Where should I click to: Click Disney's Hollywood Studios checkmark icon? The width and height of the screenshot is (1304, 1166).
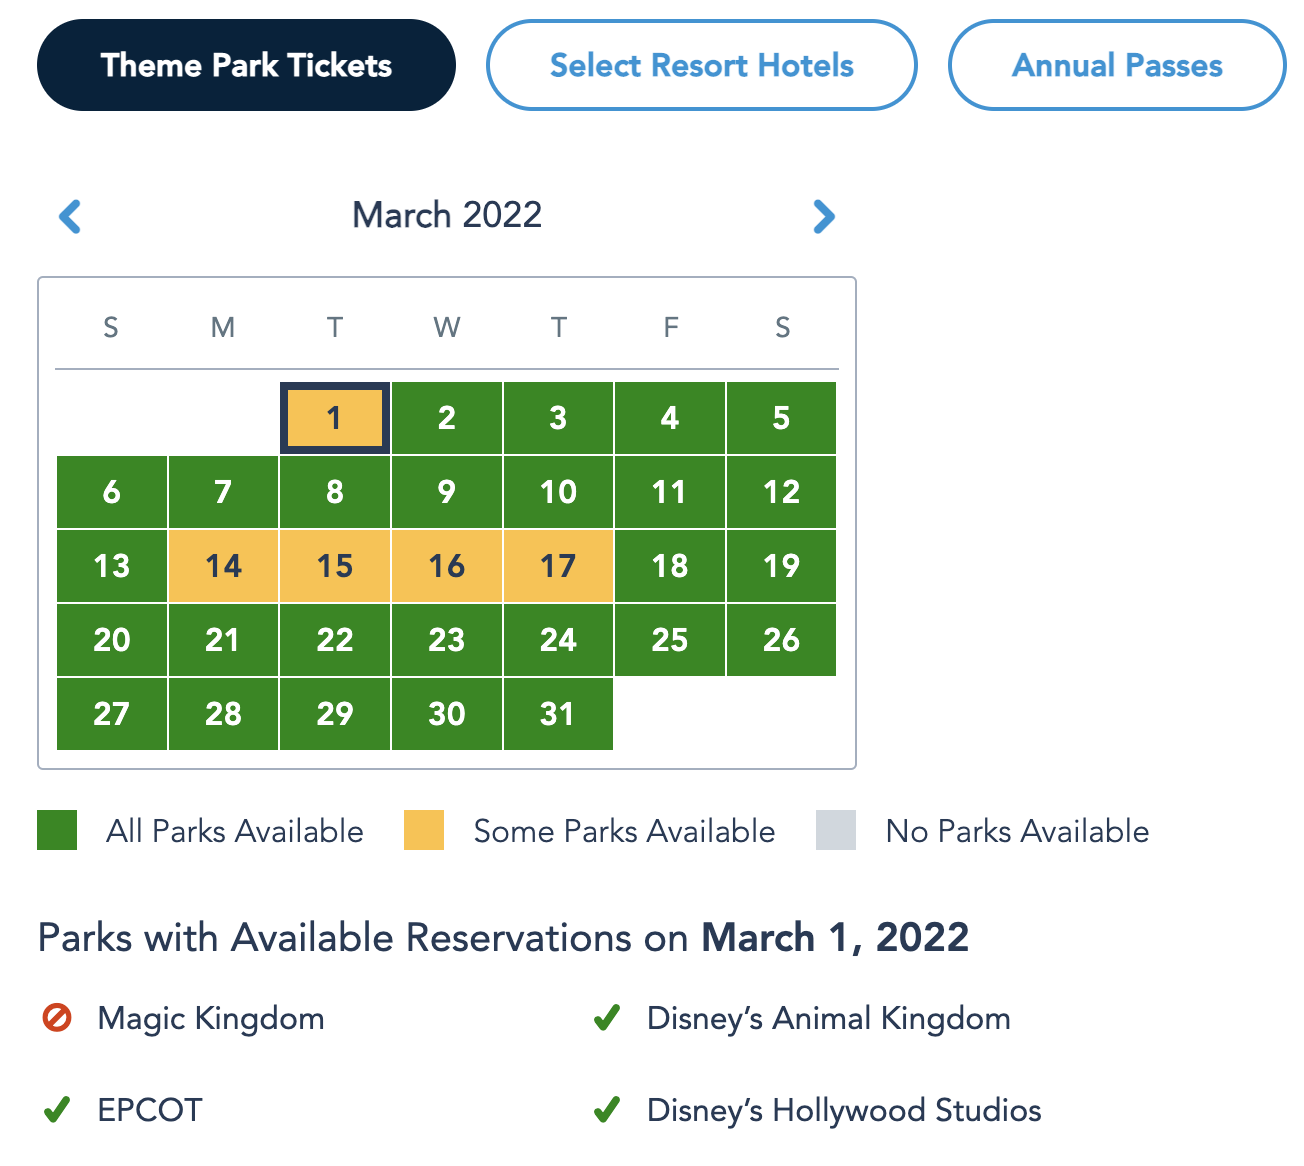point(607,1110)
